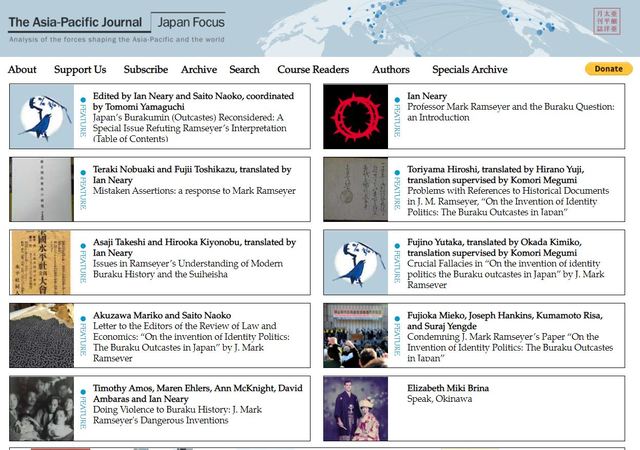Click author name 'Elizabeth Miki Brina'
Viewport: 640px width, 450px height.
(448, 388)
